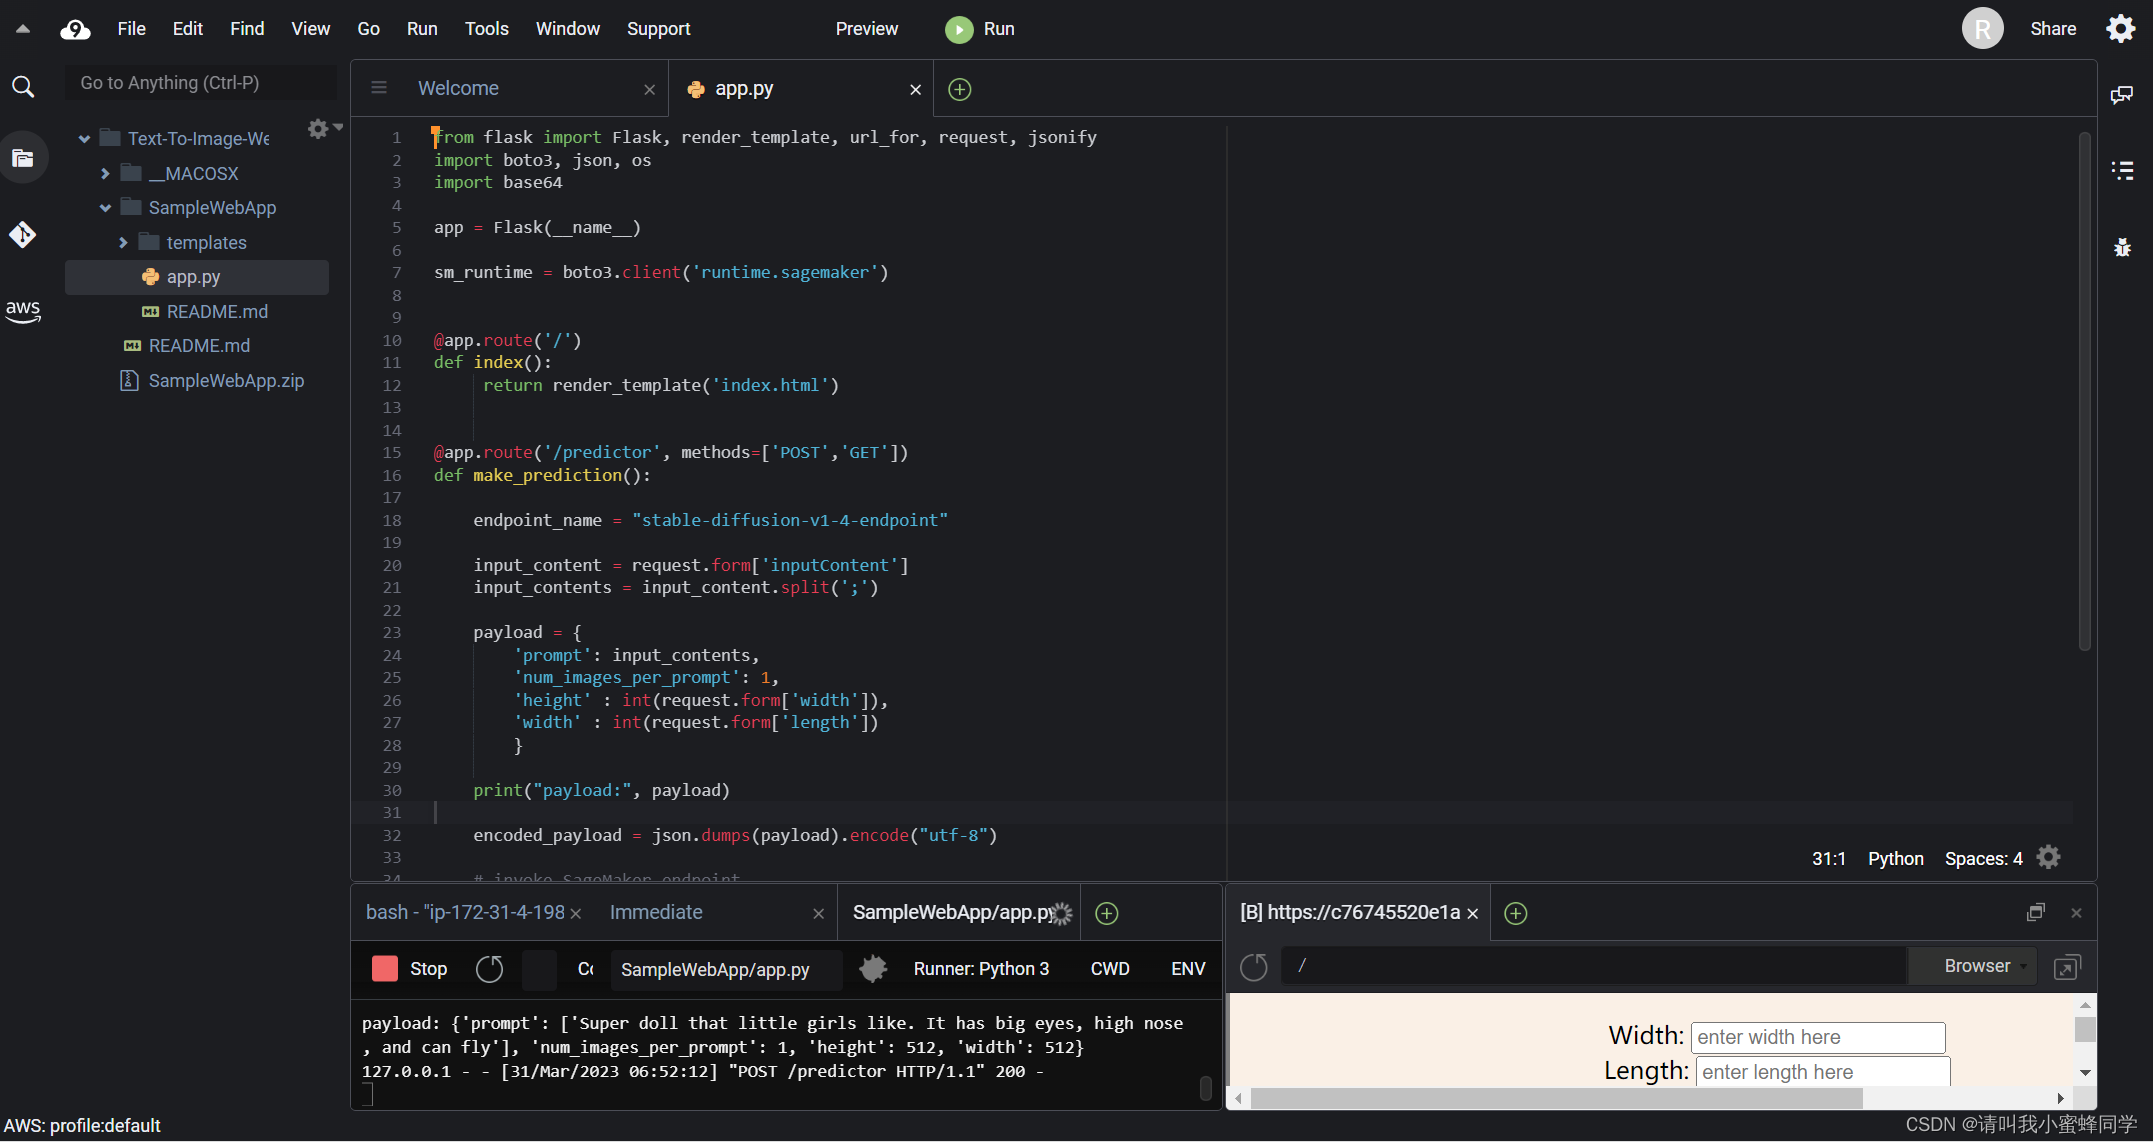Screen dimensions: 2153x1145
Task: Open the AWS Toolkit sidebar panel
Action: tap(22, 311)
